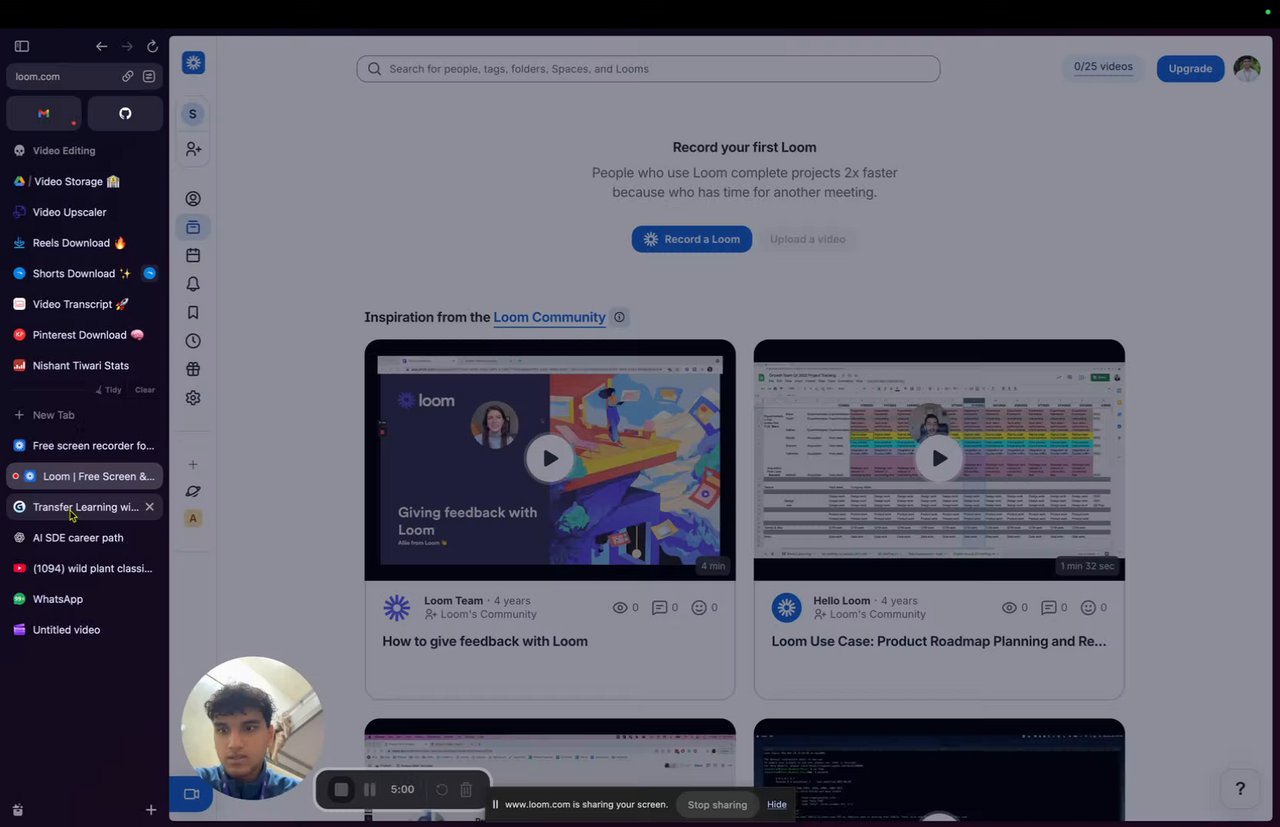Click info icon beside Loom Community
This screenshot has width=1280, height=827.
619,317
